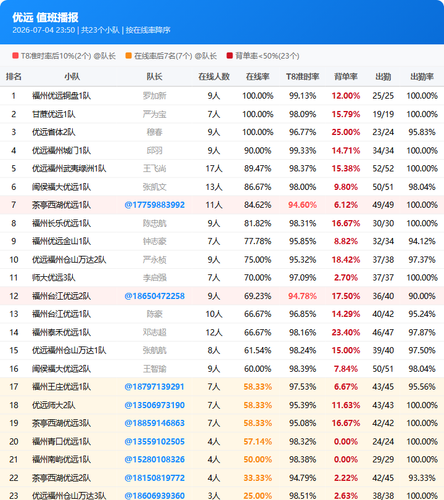Select team 师大优远3队

pos(54,278)
